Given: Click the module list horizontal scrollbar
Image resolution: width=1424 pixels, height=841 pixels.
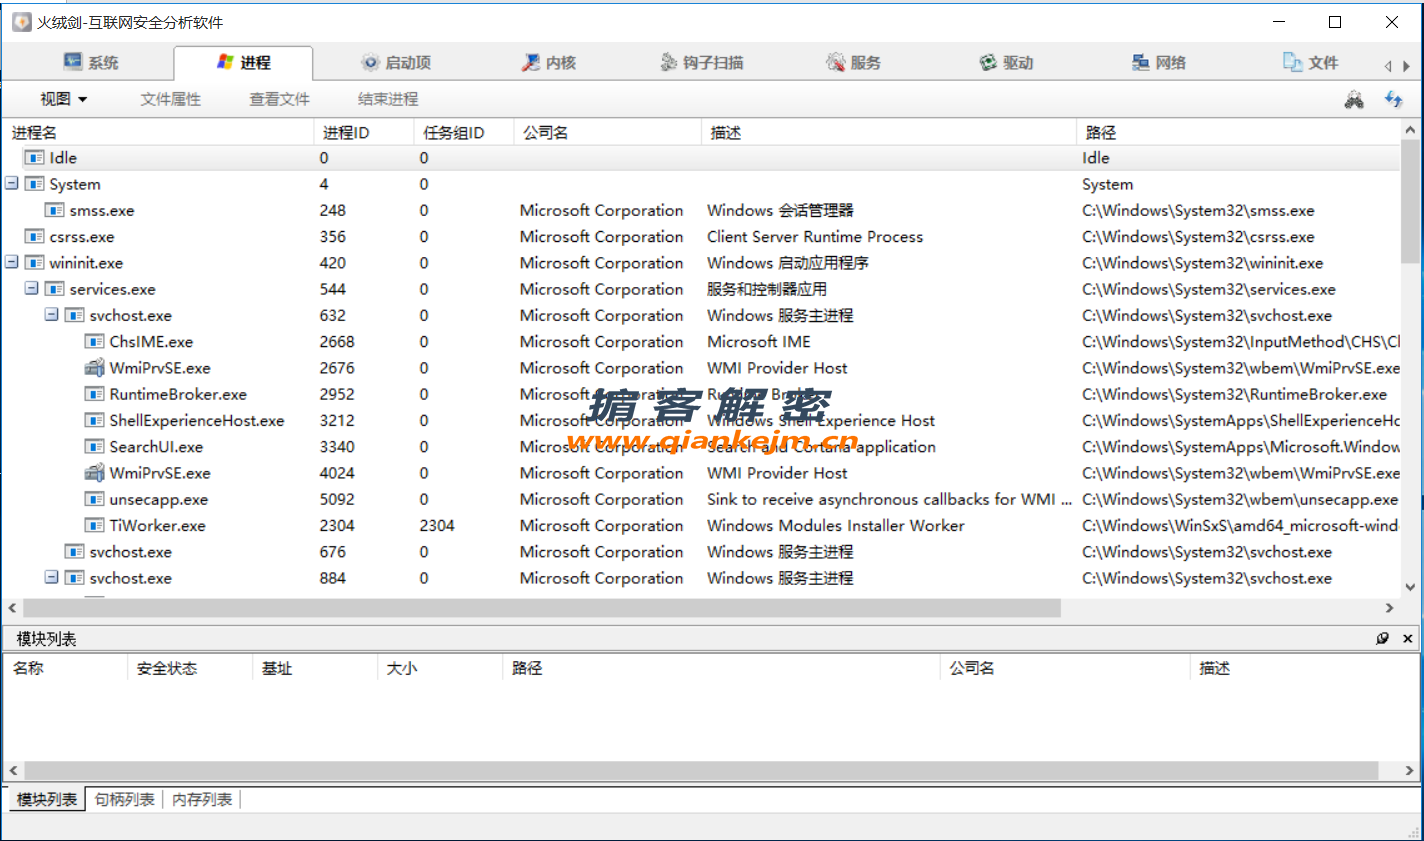Looking at the screenshot, I should click(x=701, y=771).
